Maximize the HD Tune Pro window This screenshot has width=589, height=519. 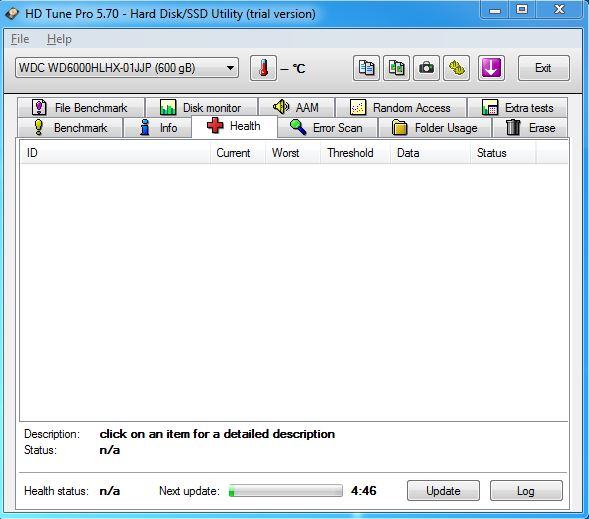pyautogui.click(x=522, y=9)
